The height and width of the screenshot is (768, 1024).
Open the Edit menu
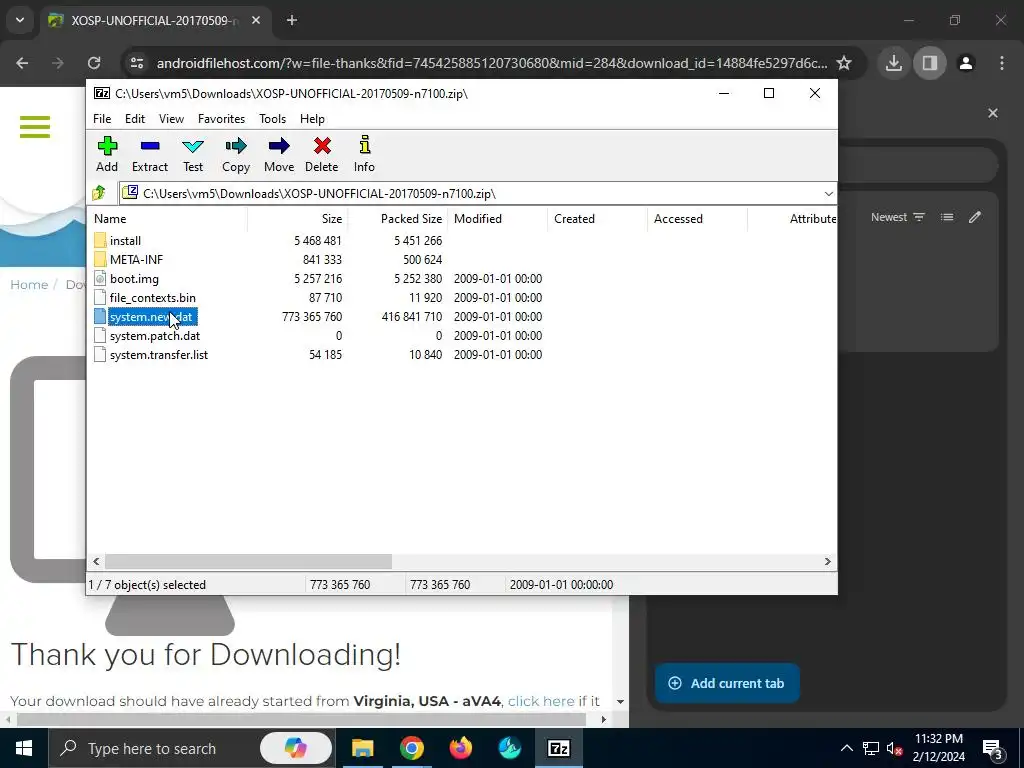(x=135, y=119)
